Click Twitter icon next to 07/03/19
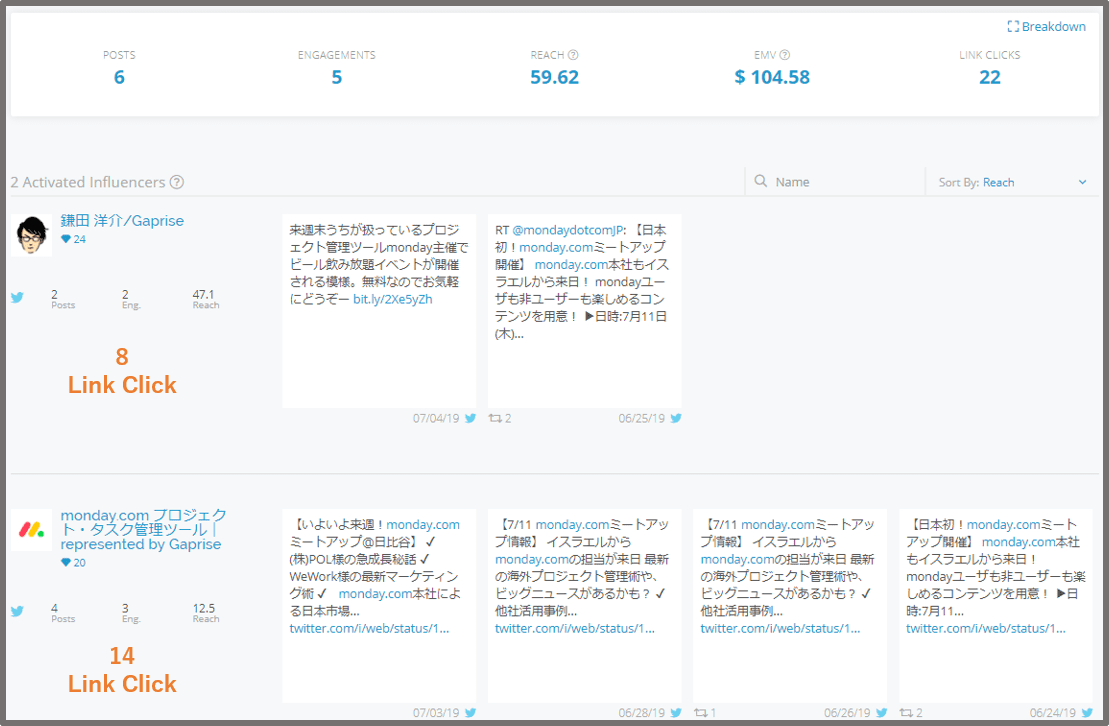1109x726 pixels. point(470,713)
